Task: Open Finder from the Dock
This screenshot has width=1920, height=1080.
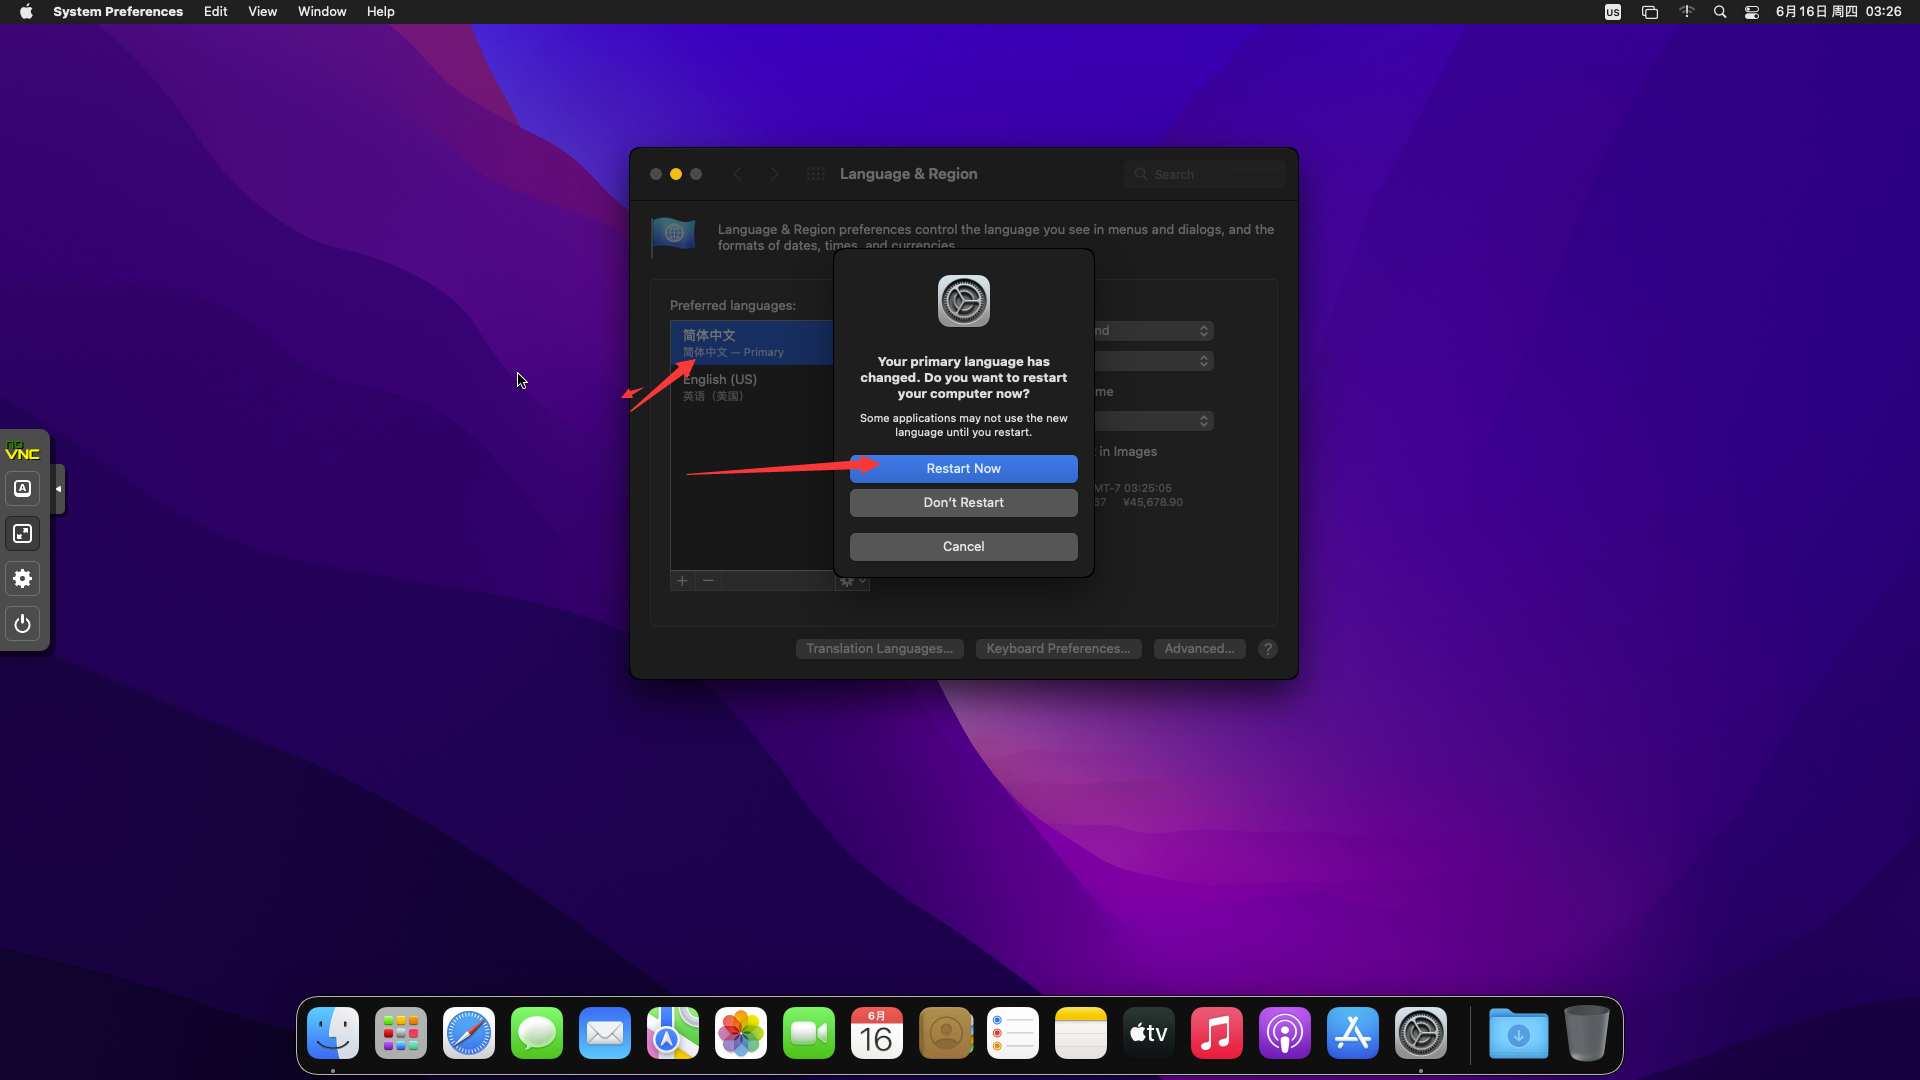Action: [x=333, y=1034]
